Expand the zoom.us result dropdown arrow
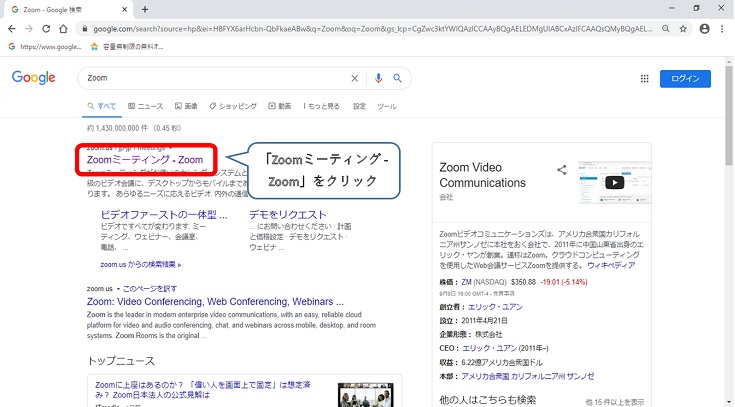The width and height of the screenshot is (735, 407). point(118,289)
